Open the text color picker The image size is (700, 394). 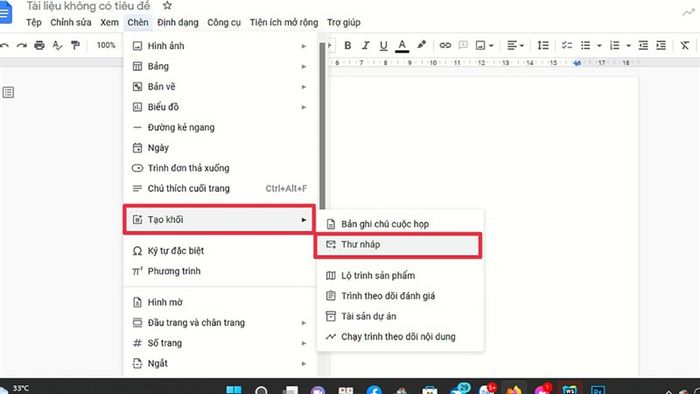pyautogui.click(x=402, y=45)
